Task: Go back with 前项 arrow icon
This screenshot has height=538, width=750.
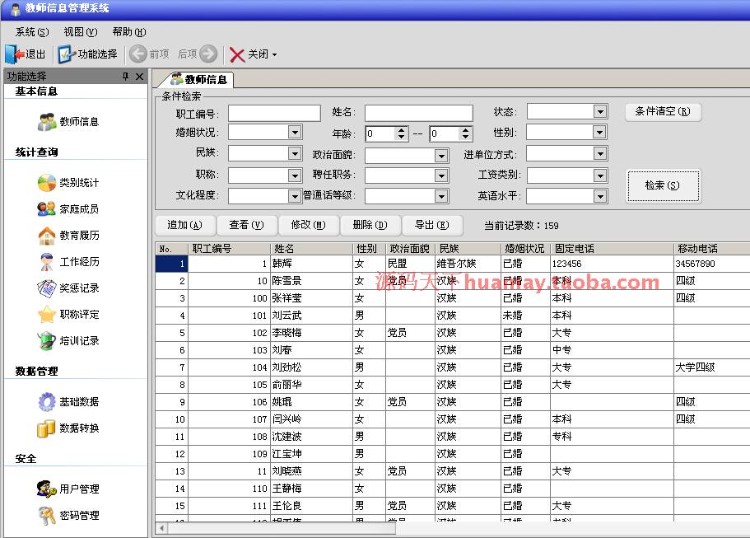Action: tap(138, 54)
